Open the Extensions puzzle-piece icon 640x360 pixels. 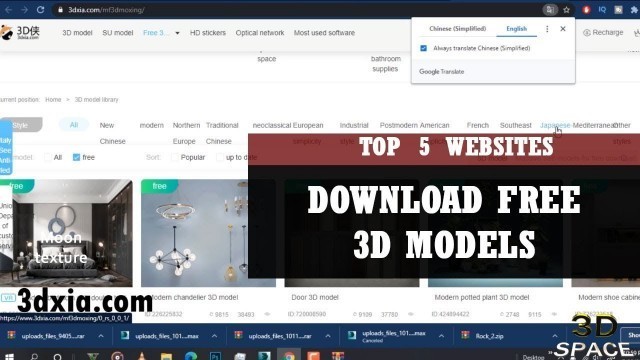tap(634, 10)
